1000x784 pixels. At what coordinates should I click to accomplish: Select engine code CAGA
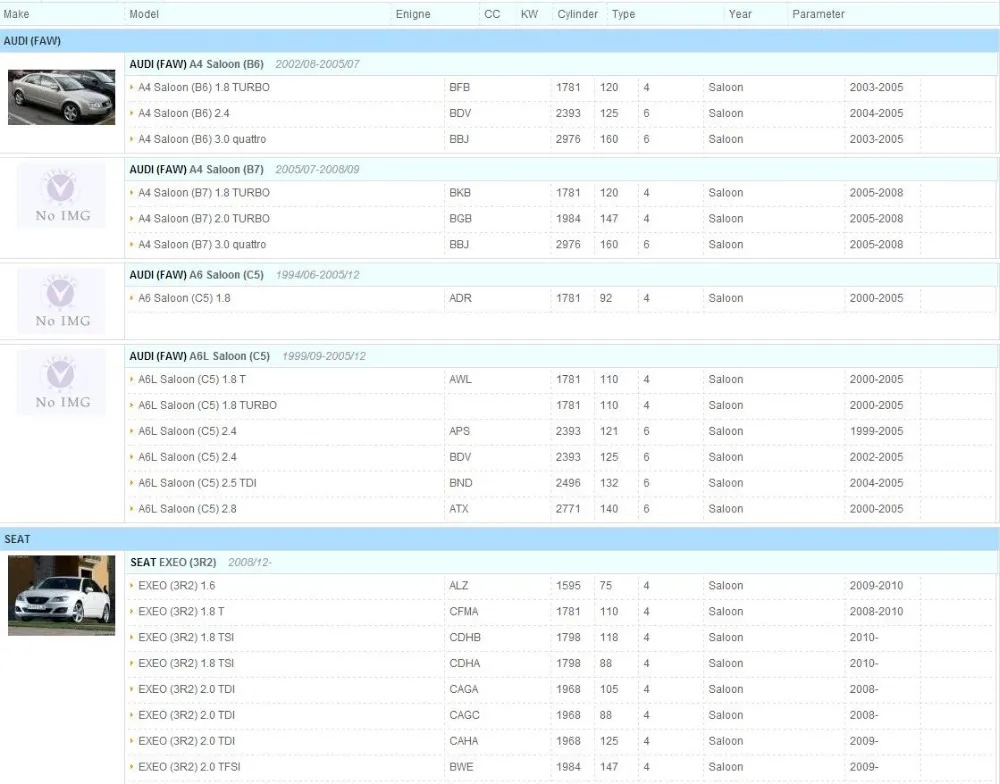[x=464, y=689]
